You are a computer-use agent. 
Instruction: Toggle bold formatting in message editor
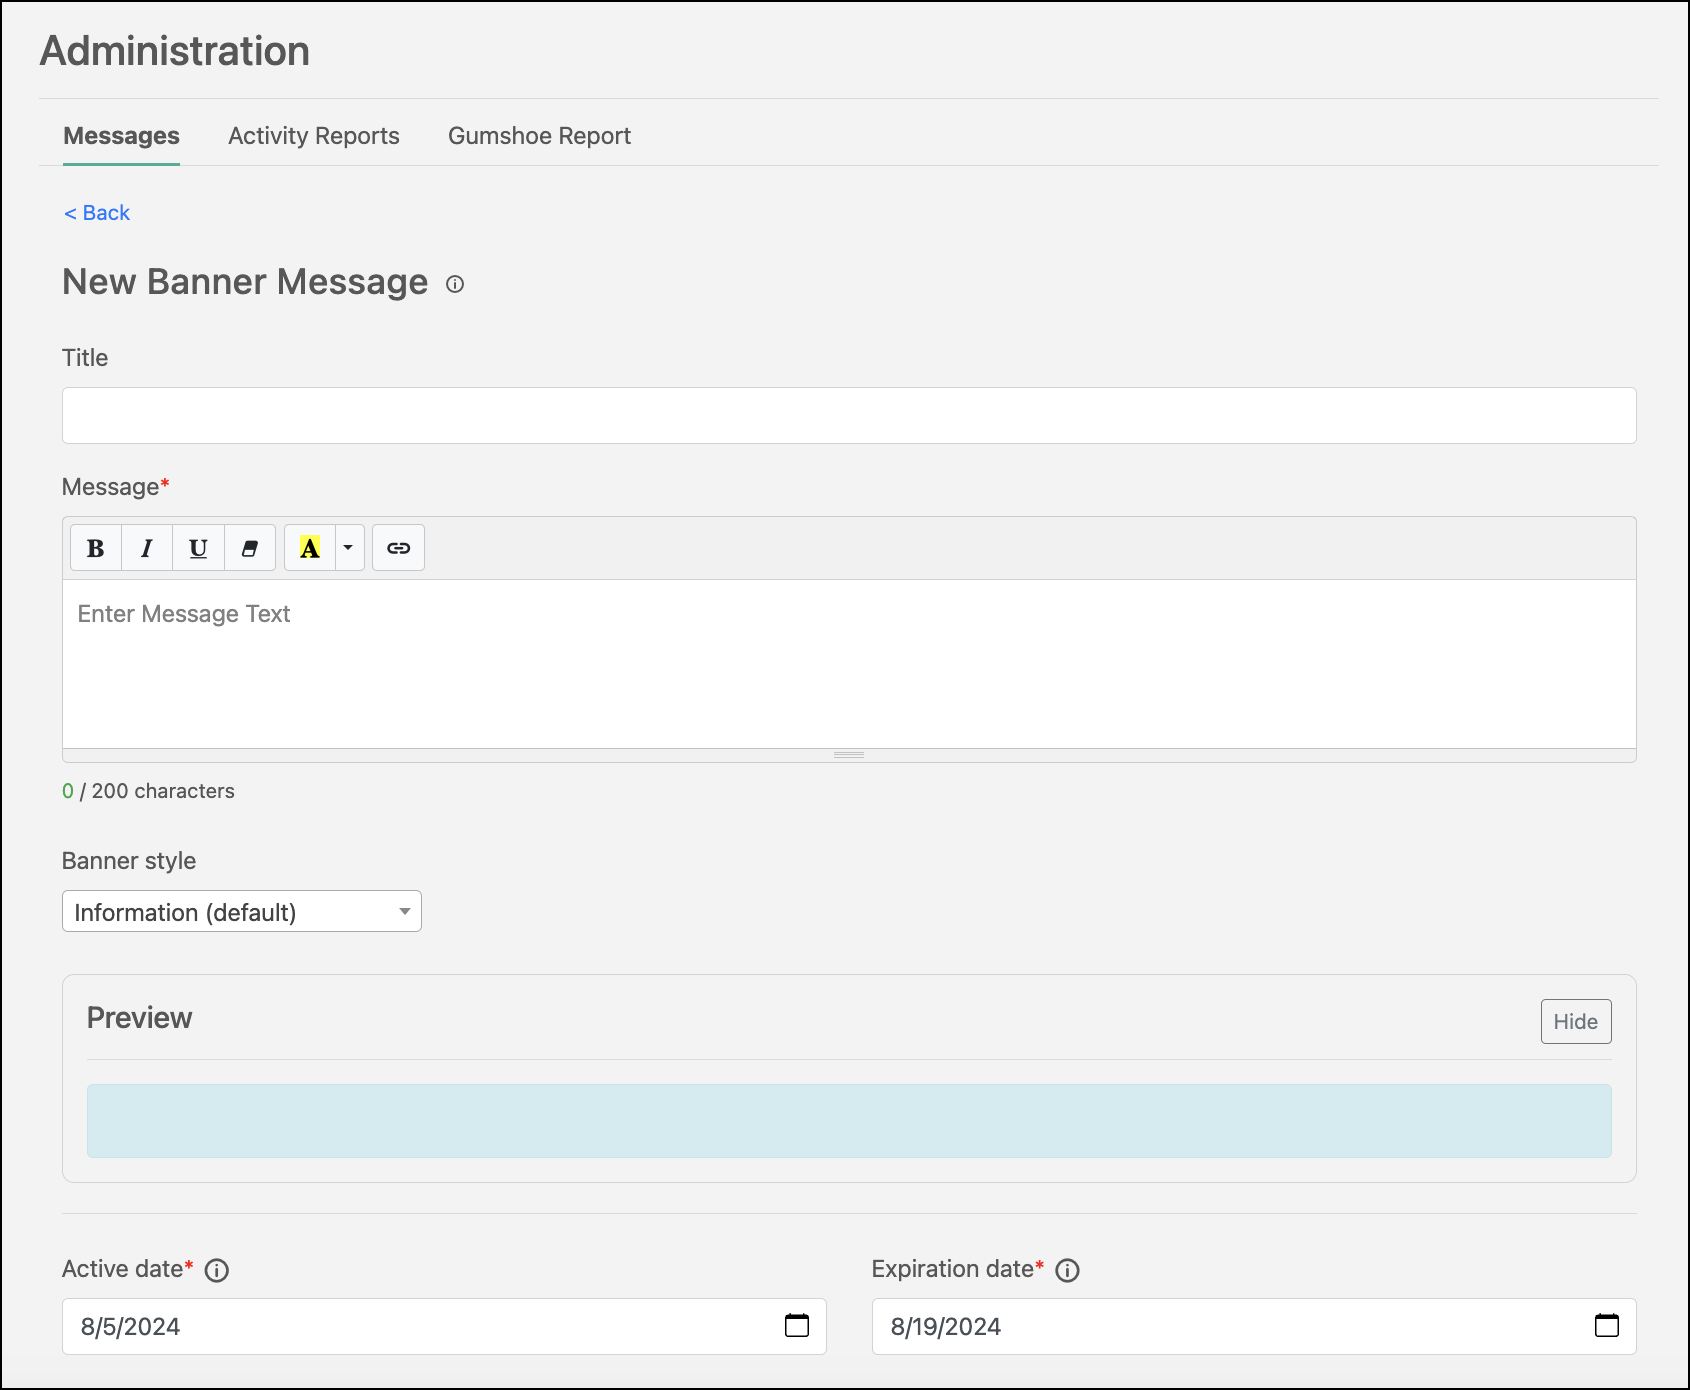click(x=96, y=548)
